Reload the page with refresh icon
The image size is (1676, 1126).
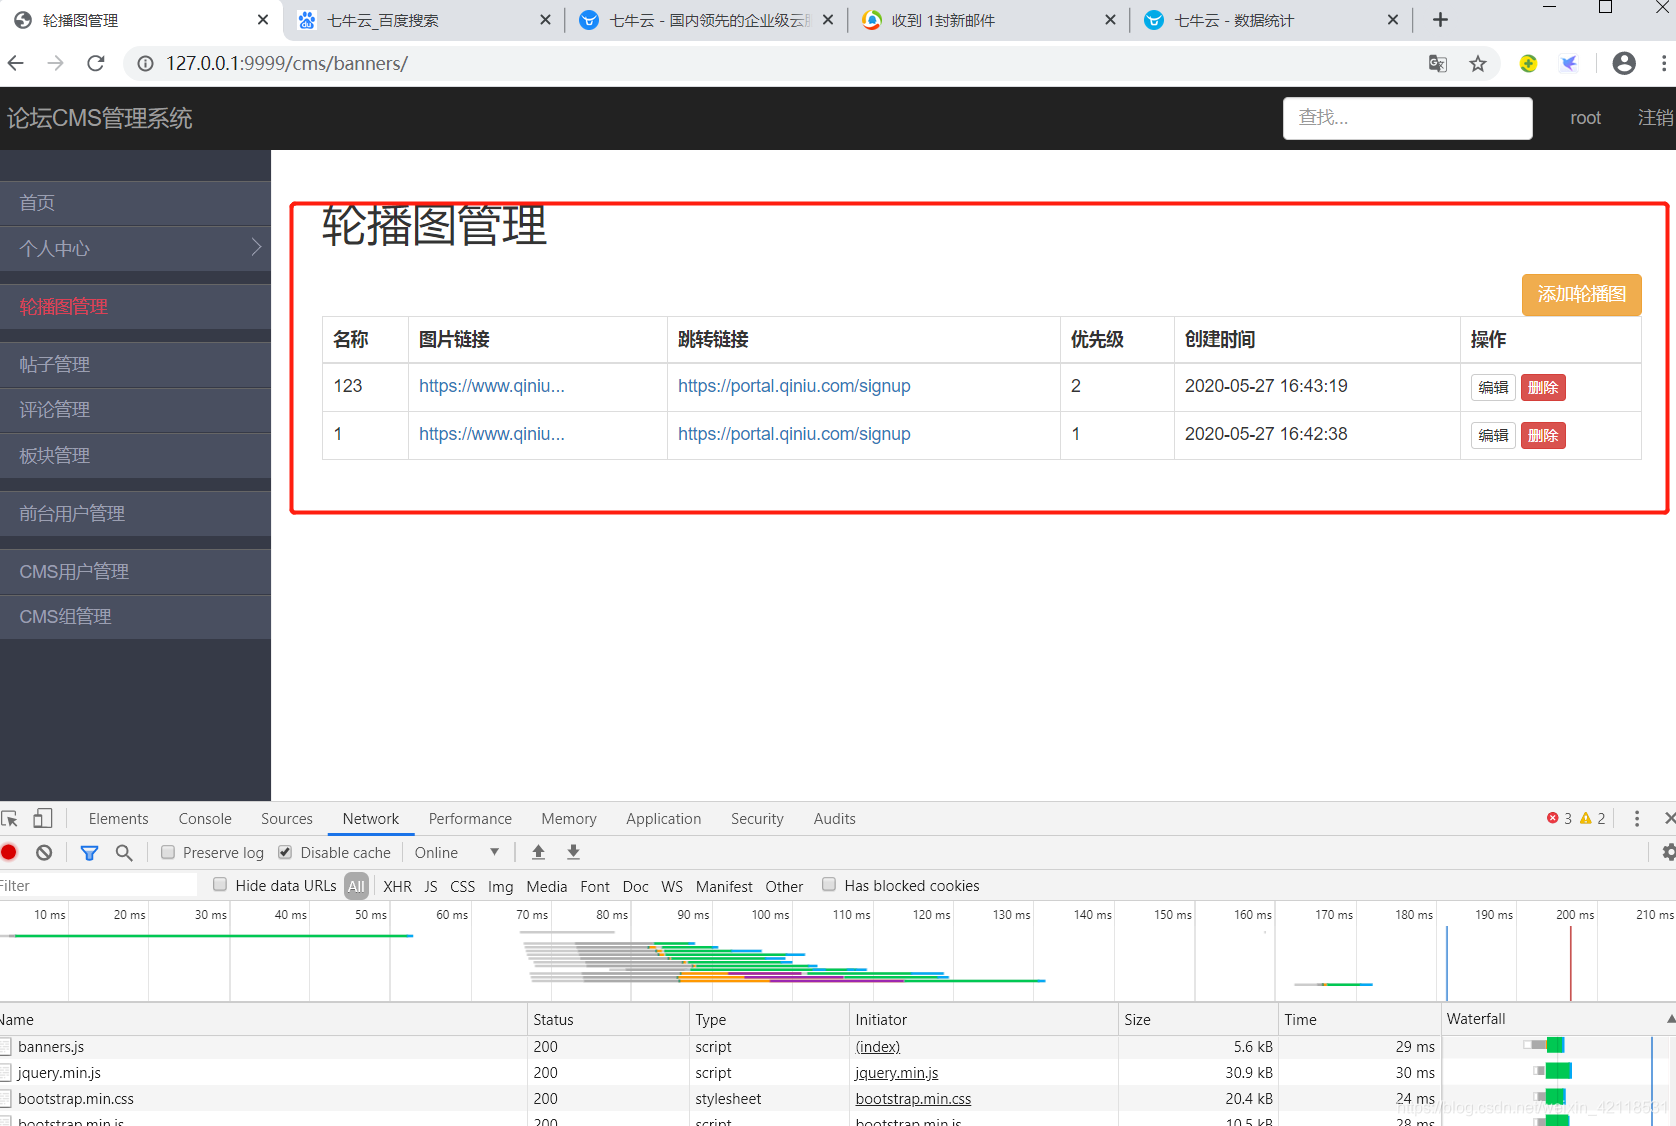tap(96, 63)
